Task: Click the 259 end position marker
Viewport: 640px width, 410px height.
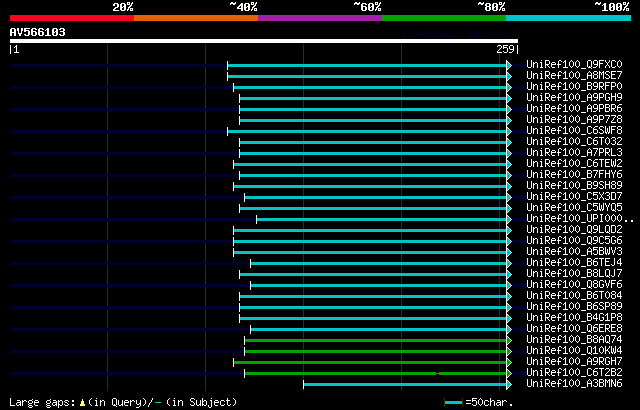Action: coord(507,49)
